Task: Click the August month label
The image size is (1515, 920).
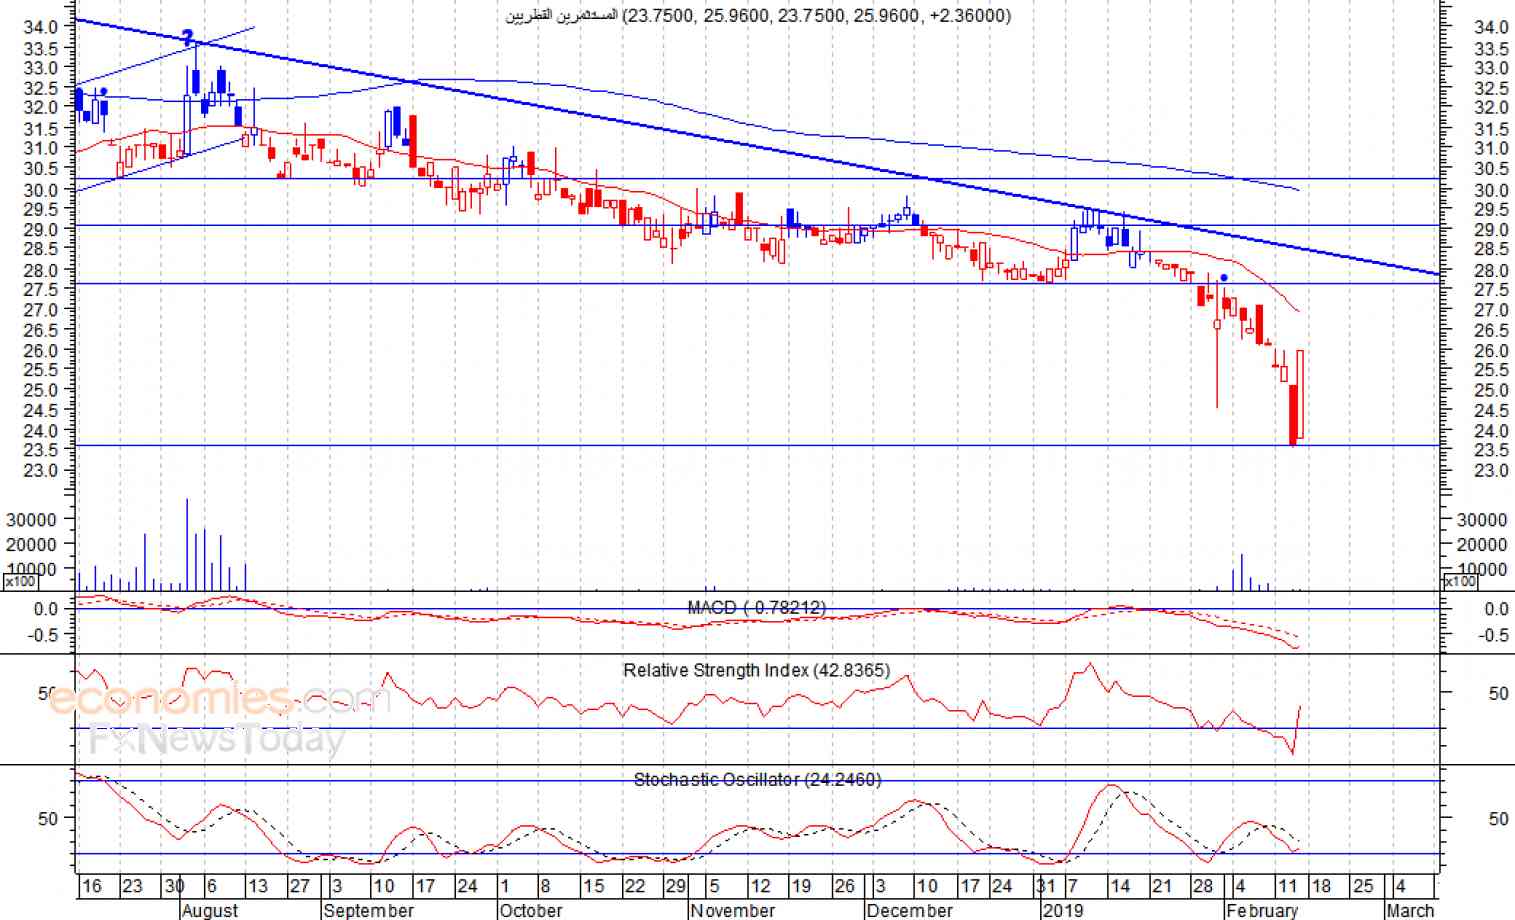Action: pos(211,910)
